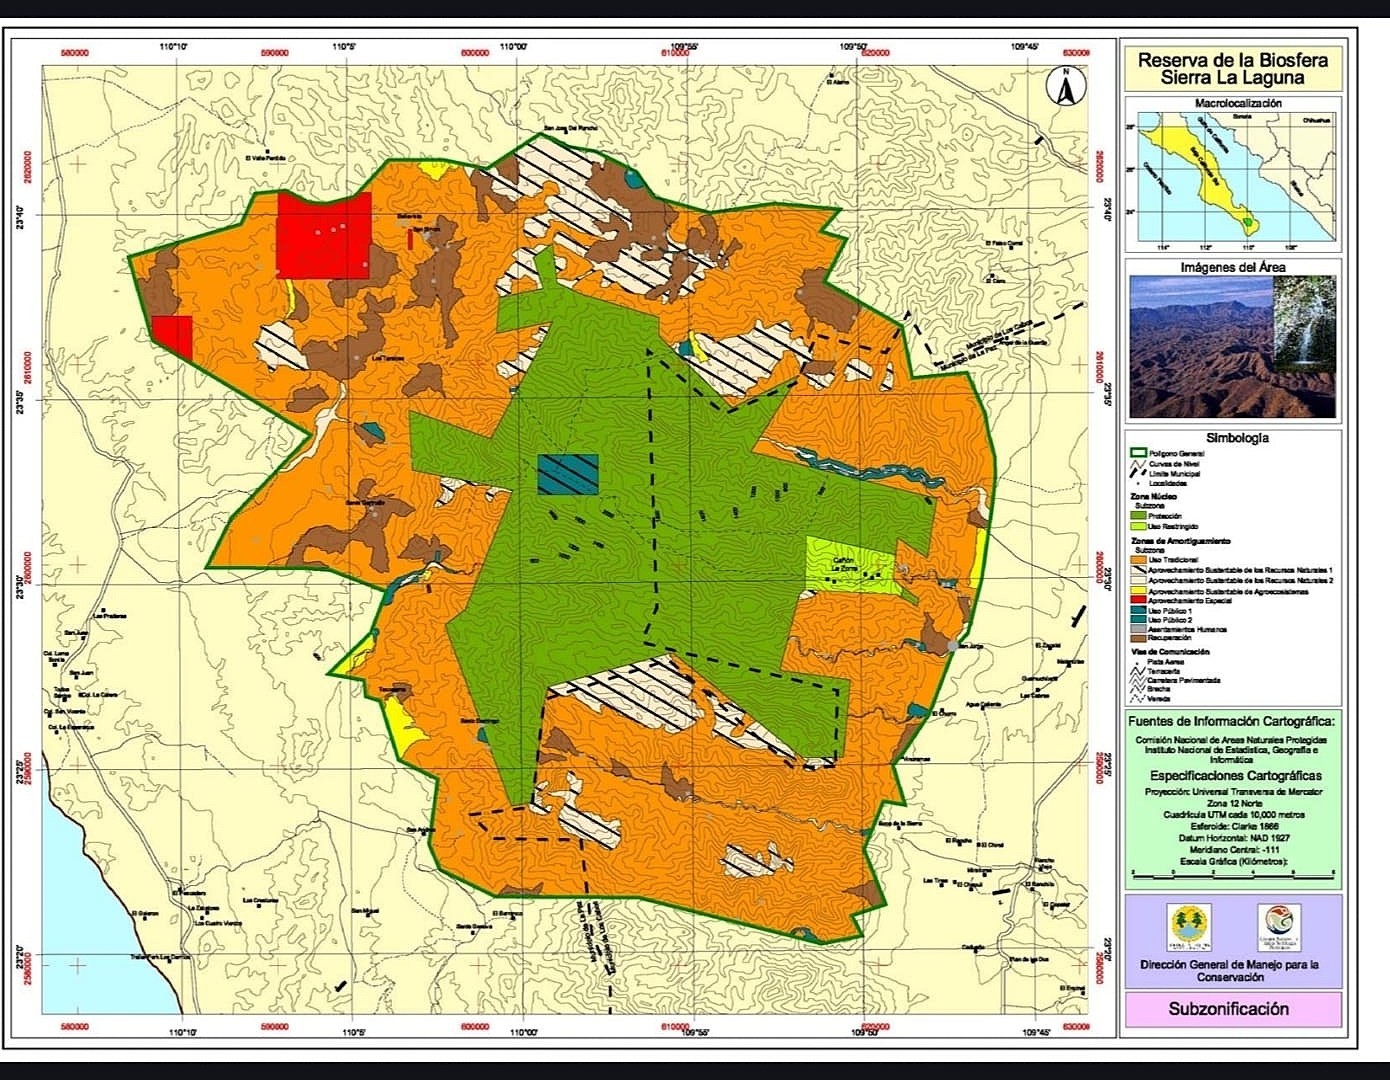1390x1080 pixels.
Task: Click the Polígono General legend symbol
Action: coord(1137,453)
